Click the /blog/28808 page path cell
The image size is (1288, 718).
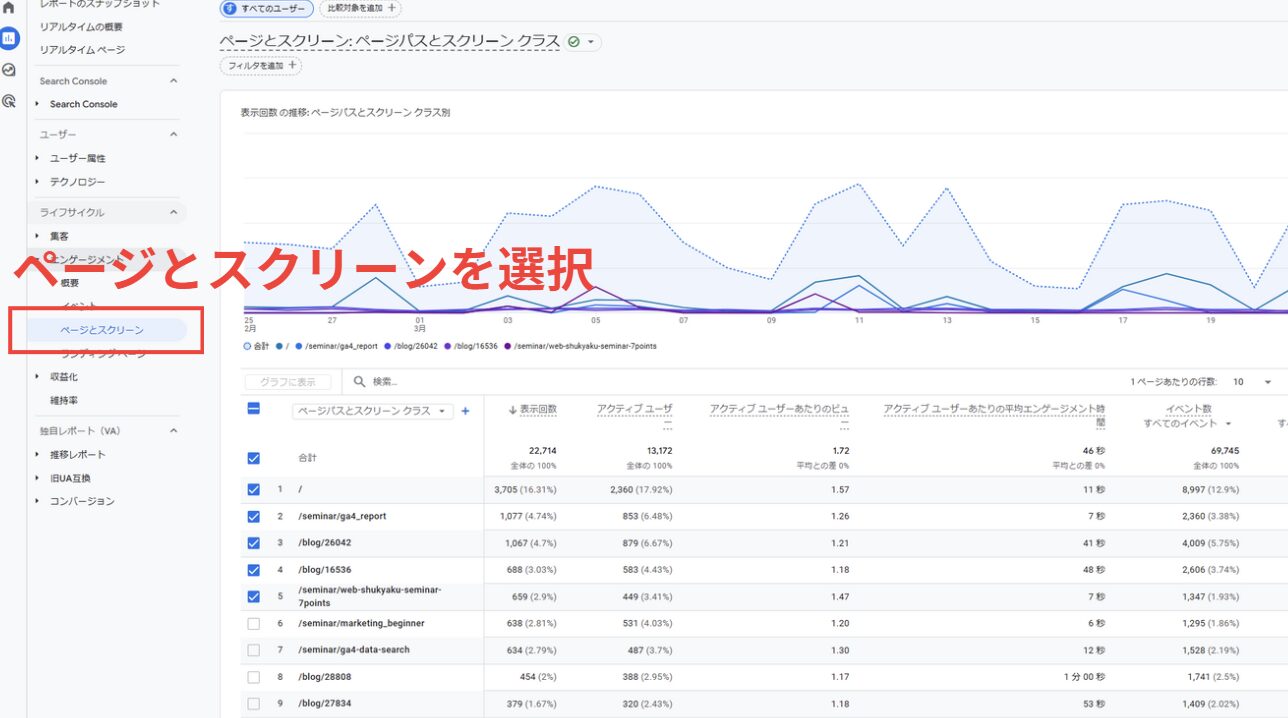(x=325, y=677)
